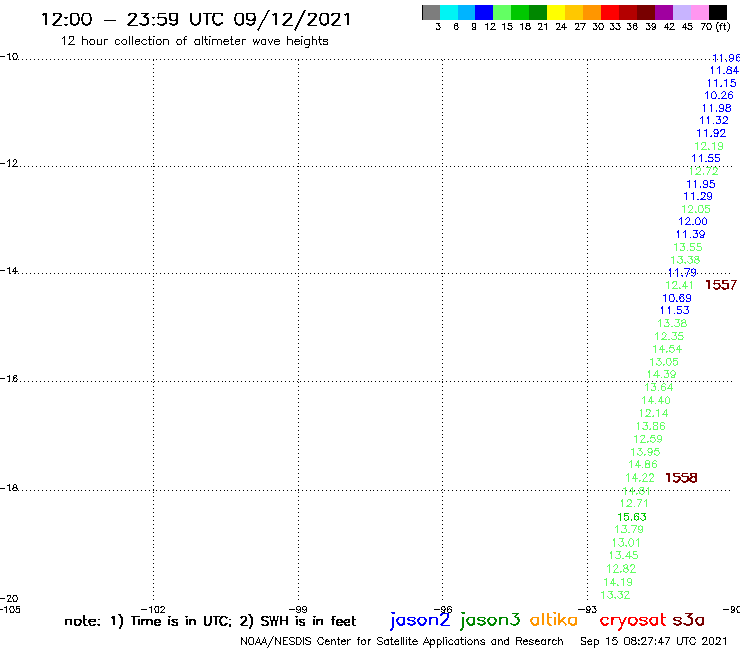Click the NOAA/NESDIS Center credit line
Screen dimensions: 740x650
click(x=402, y=642)
